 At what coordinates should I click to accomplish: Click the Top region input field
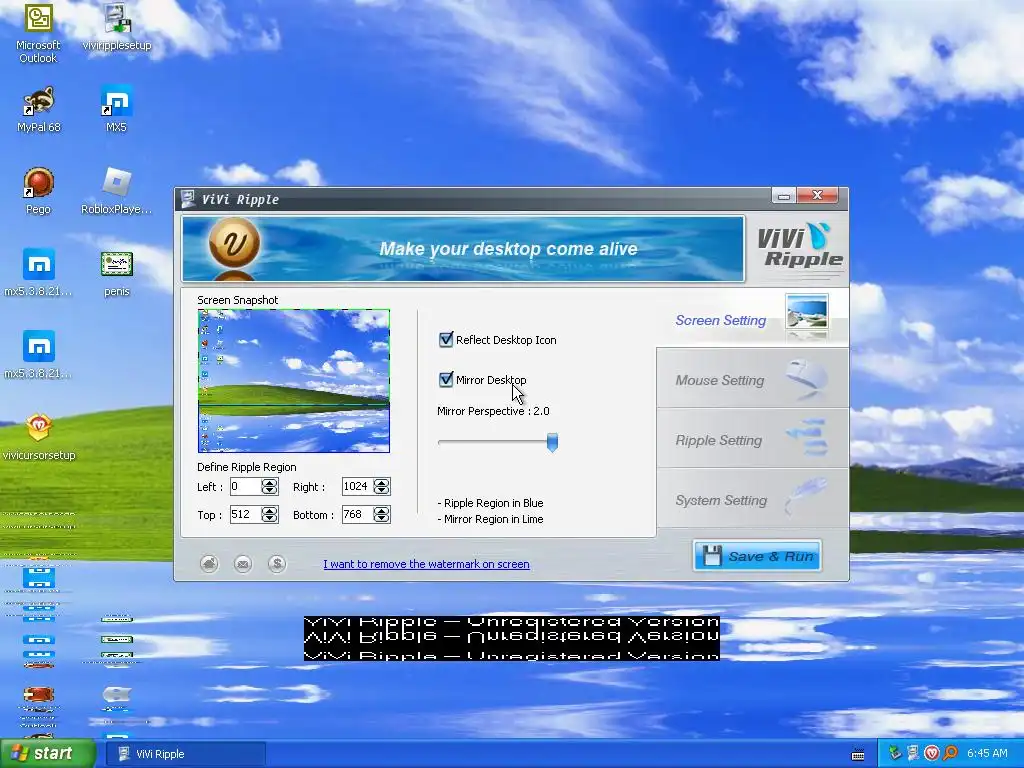coord(246,515)
